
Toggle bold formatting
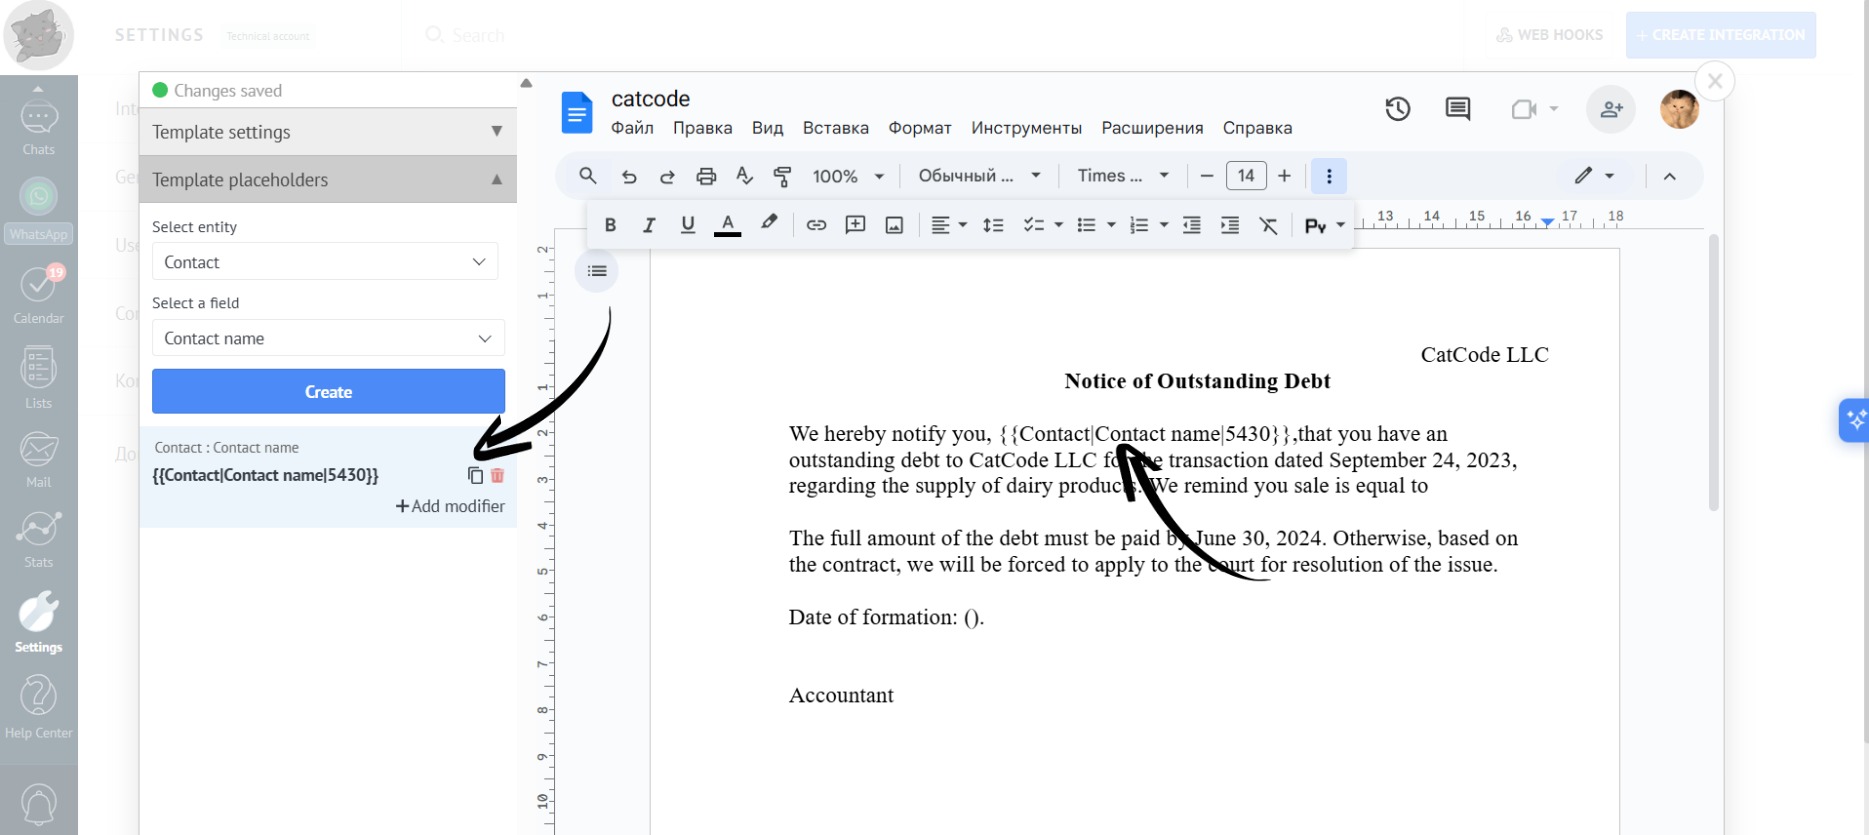point(610,225)
